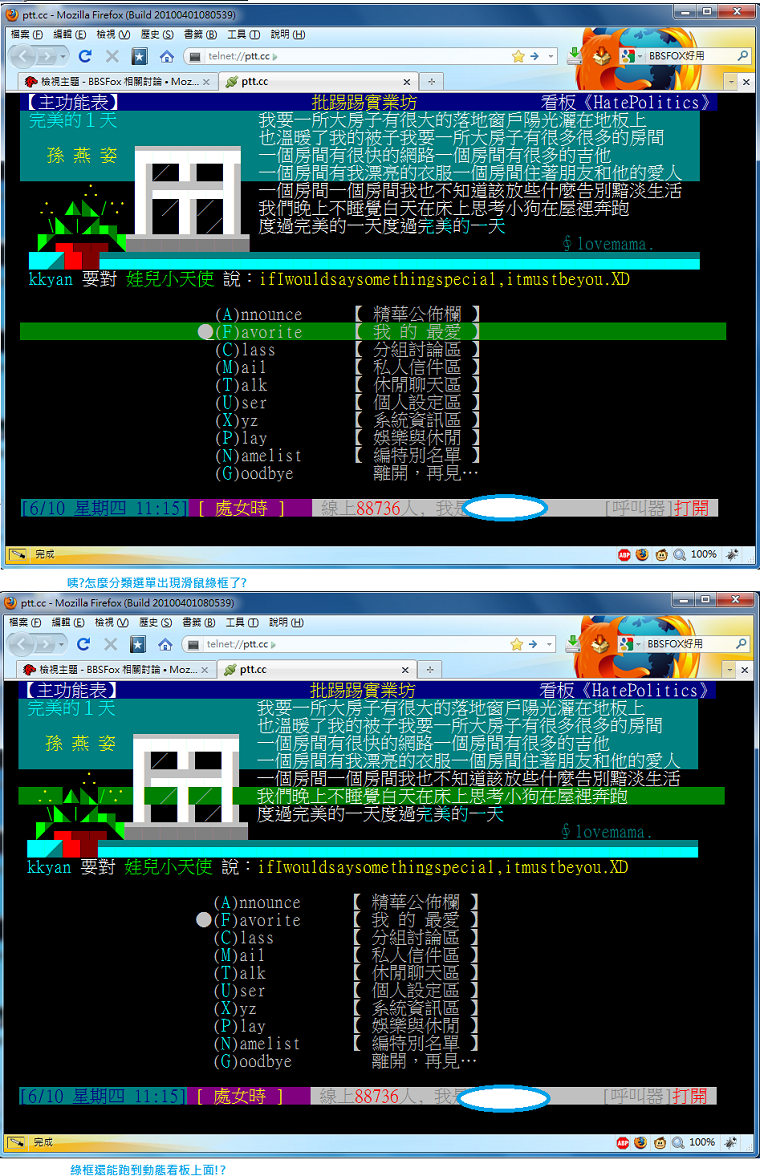Click 100% zoom level in upper status bar
760x1176 pixels.
(704, 554)
